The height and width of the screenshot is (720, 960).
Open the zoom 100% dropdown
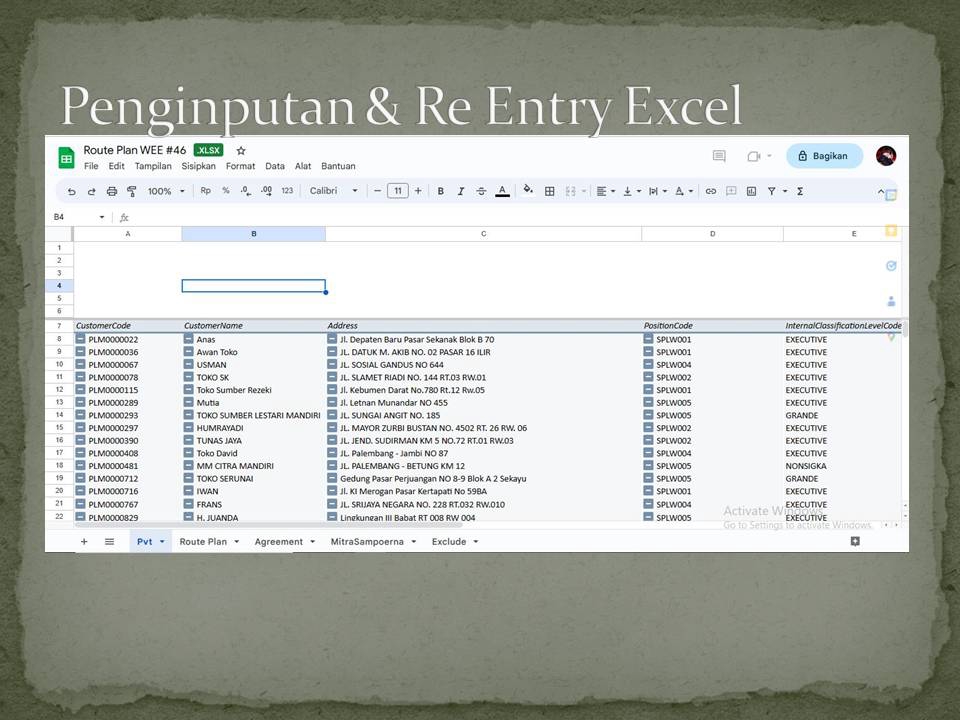point(166,191)
